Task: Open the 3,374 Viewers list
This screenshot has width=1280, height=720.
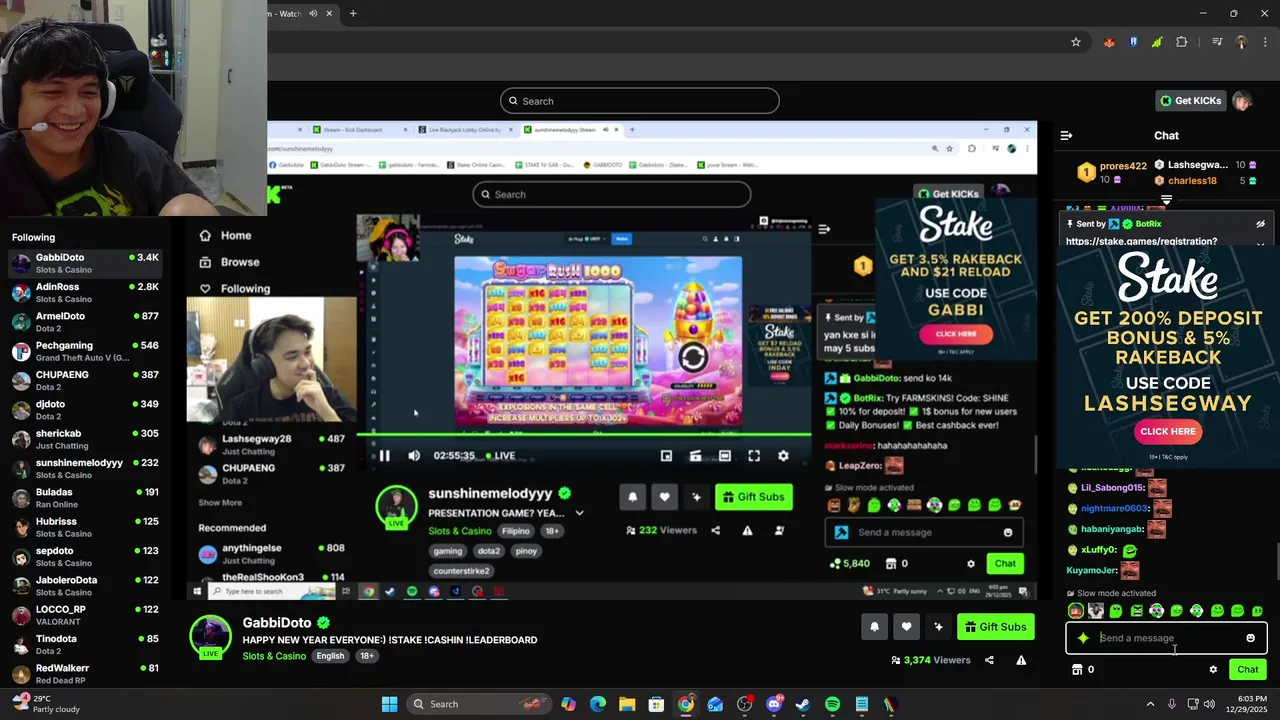Action: point(930,660)
